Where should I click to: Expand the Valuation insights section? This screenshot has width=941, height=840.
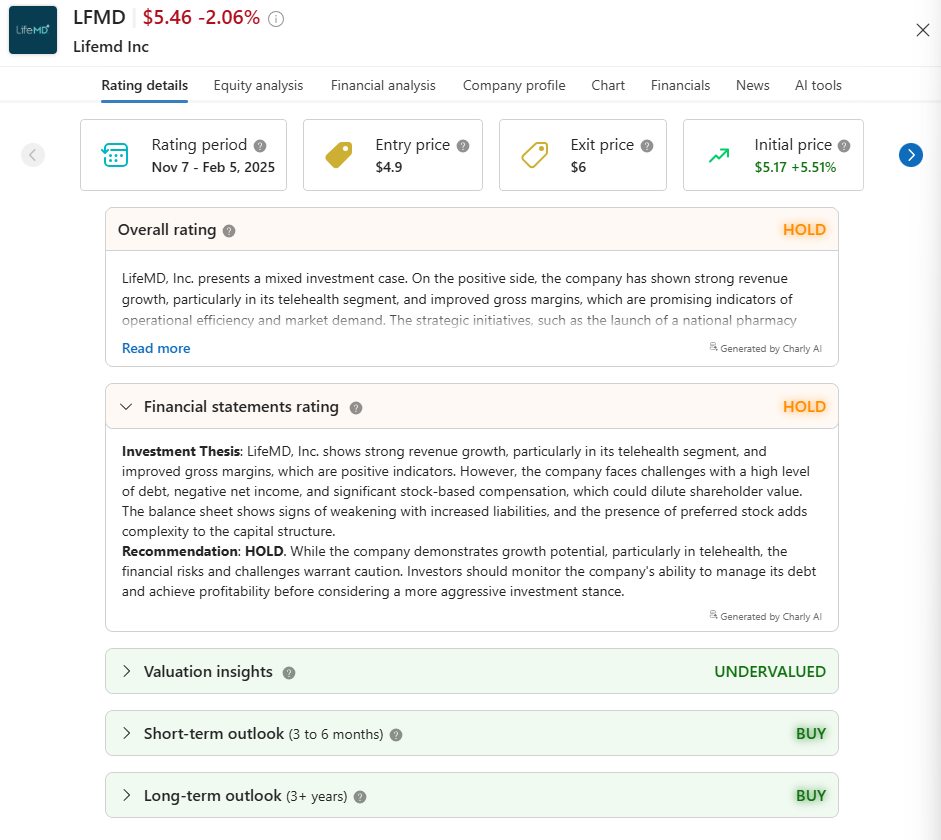click(126, 671)
